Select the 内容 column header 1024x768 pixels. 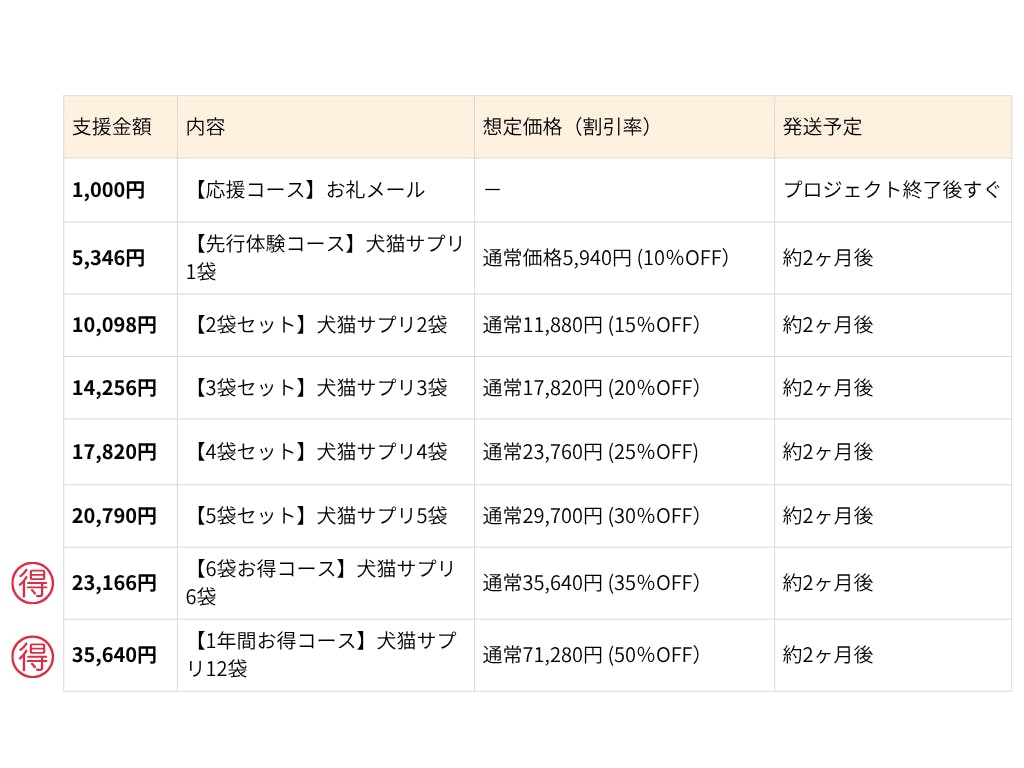click(x=205, y=127)
